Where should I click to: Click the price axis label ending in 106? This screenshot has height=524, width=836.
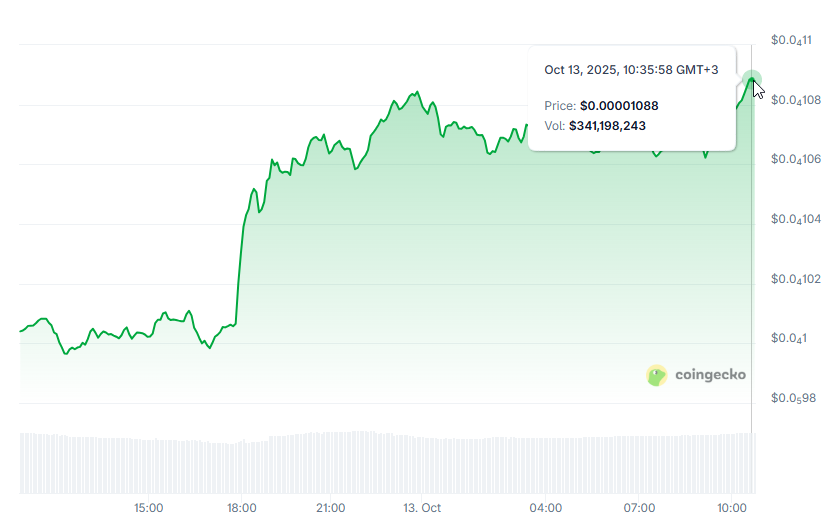point(795,159)
